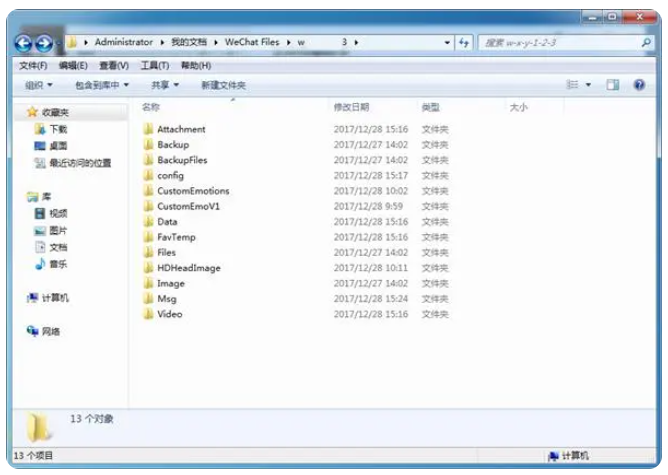Select the HDHeadImage folder
This screenshot has width=668, height=475.
pyautogui.click(x=188, y=268)
